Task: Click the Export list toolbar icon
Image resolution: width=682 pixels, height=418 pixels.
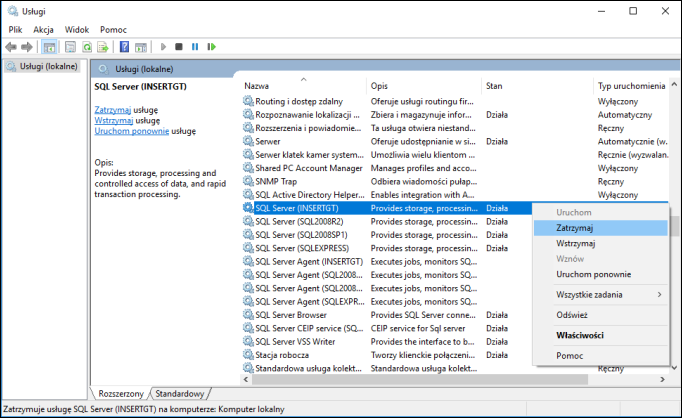Action: pyautogui.click(x=103, y=47)
